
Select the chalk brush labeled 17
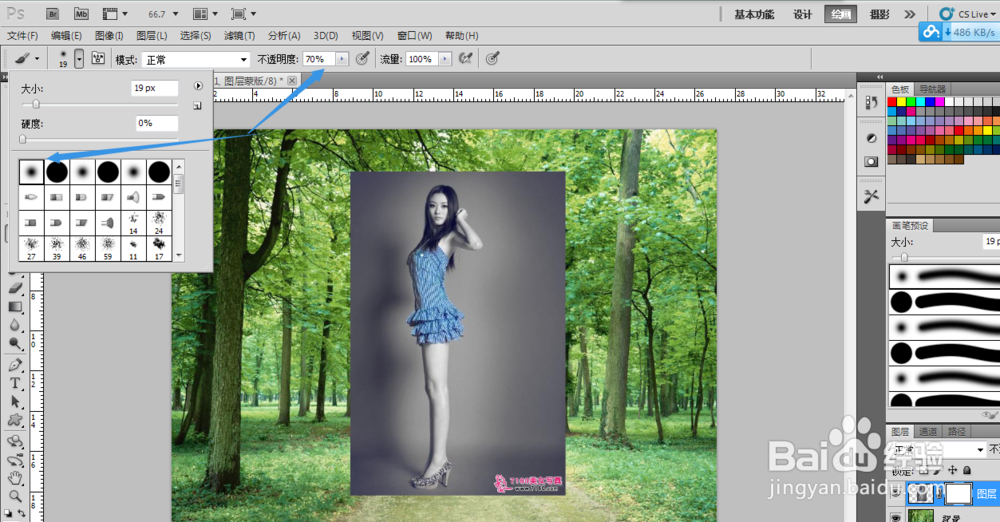pyautogui.click(x=159, y=249)
